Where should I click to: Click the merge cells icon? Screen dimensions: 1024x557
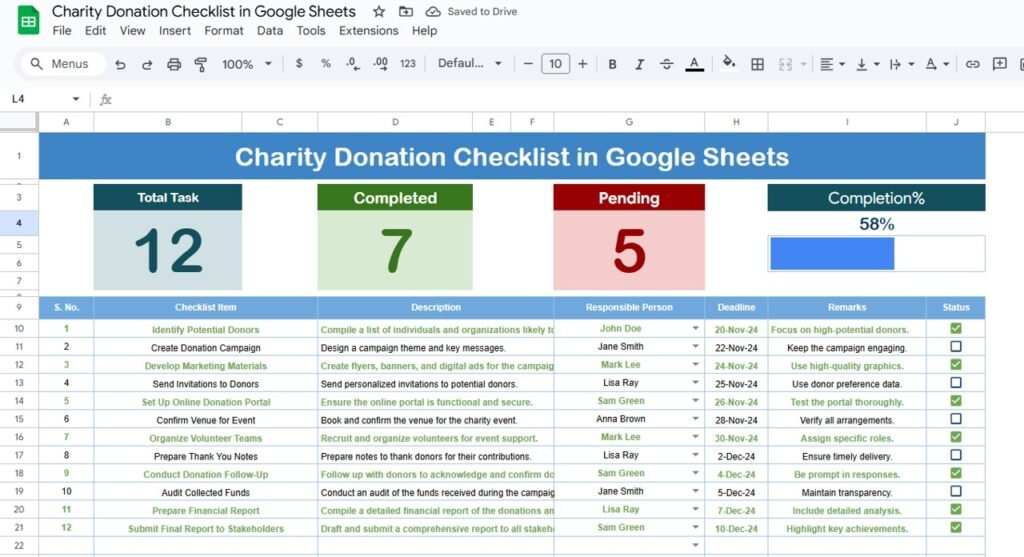(785, 64)
